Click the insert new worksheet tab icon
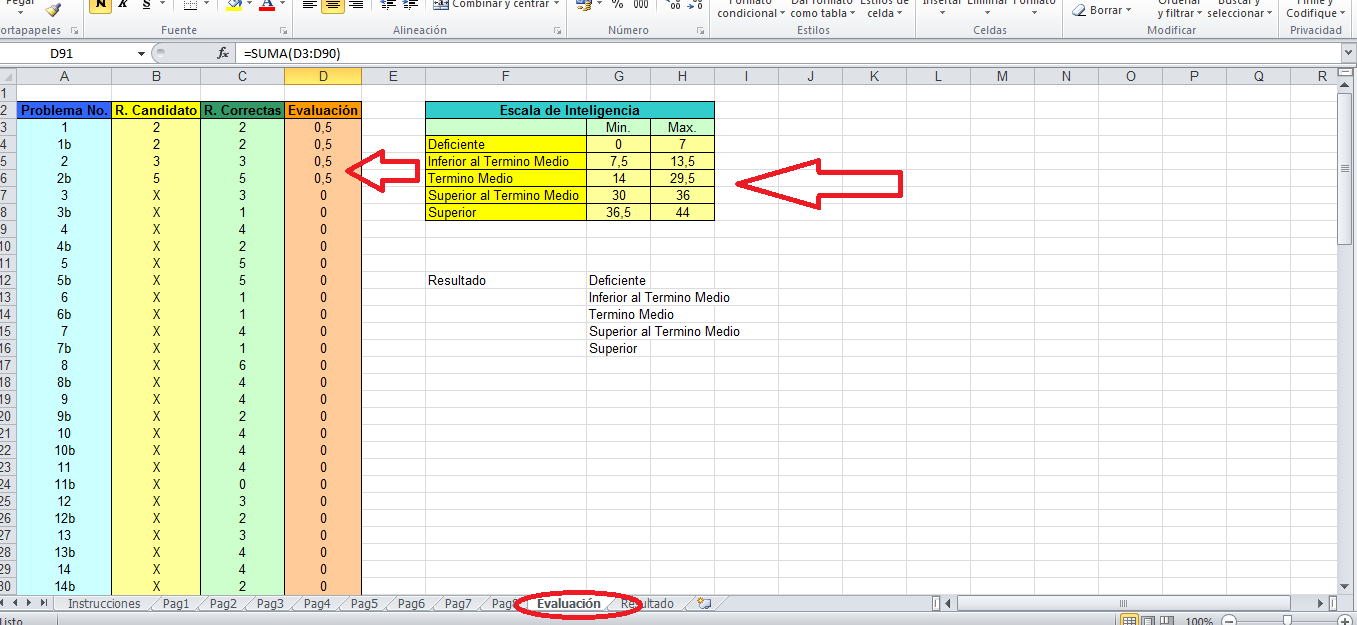The image size is (1357, 625). pos(703,604)
